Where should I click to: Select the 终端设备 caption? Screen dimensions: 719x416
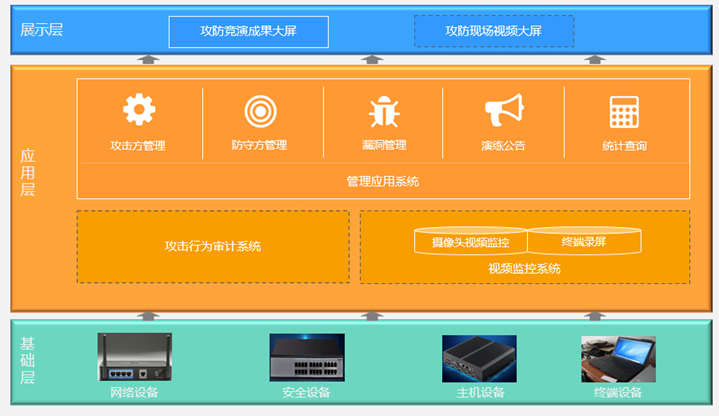(618, 393)
